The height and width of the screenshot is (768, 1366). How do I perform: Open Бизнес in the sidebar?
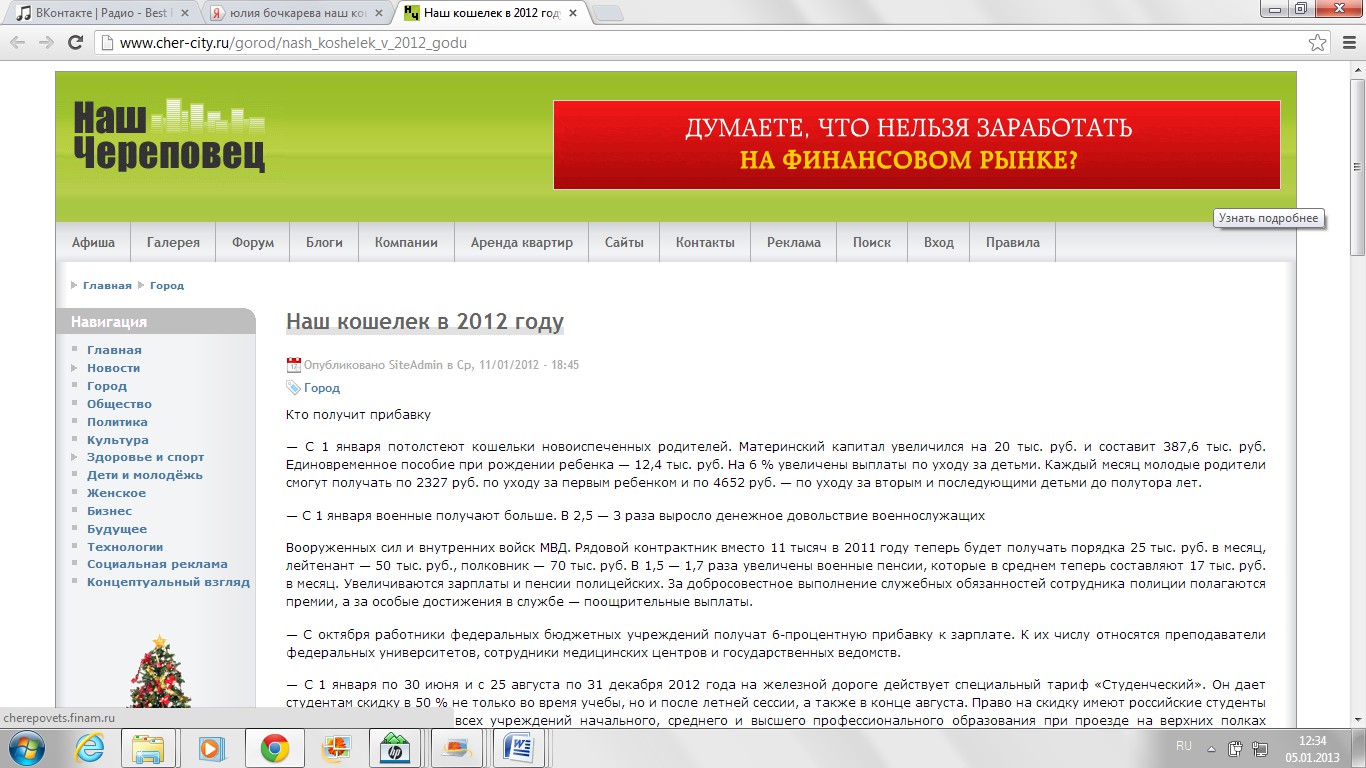109,511
